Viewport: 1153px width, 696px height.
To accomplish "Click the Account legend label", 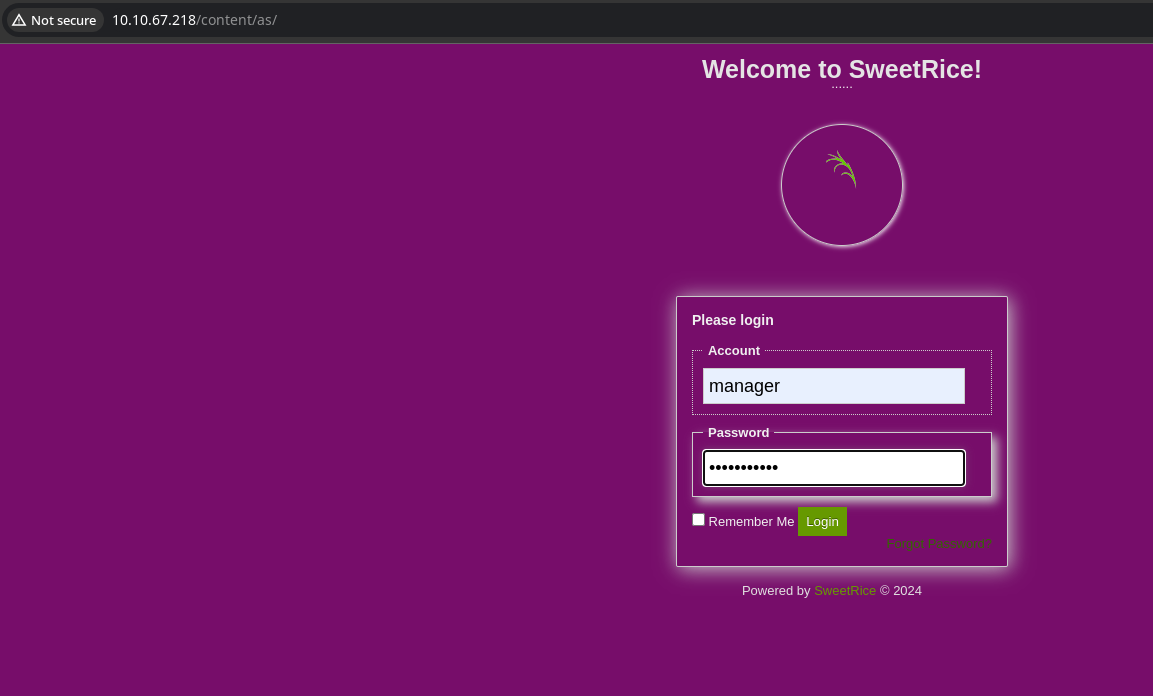I will pos(733,351).
